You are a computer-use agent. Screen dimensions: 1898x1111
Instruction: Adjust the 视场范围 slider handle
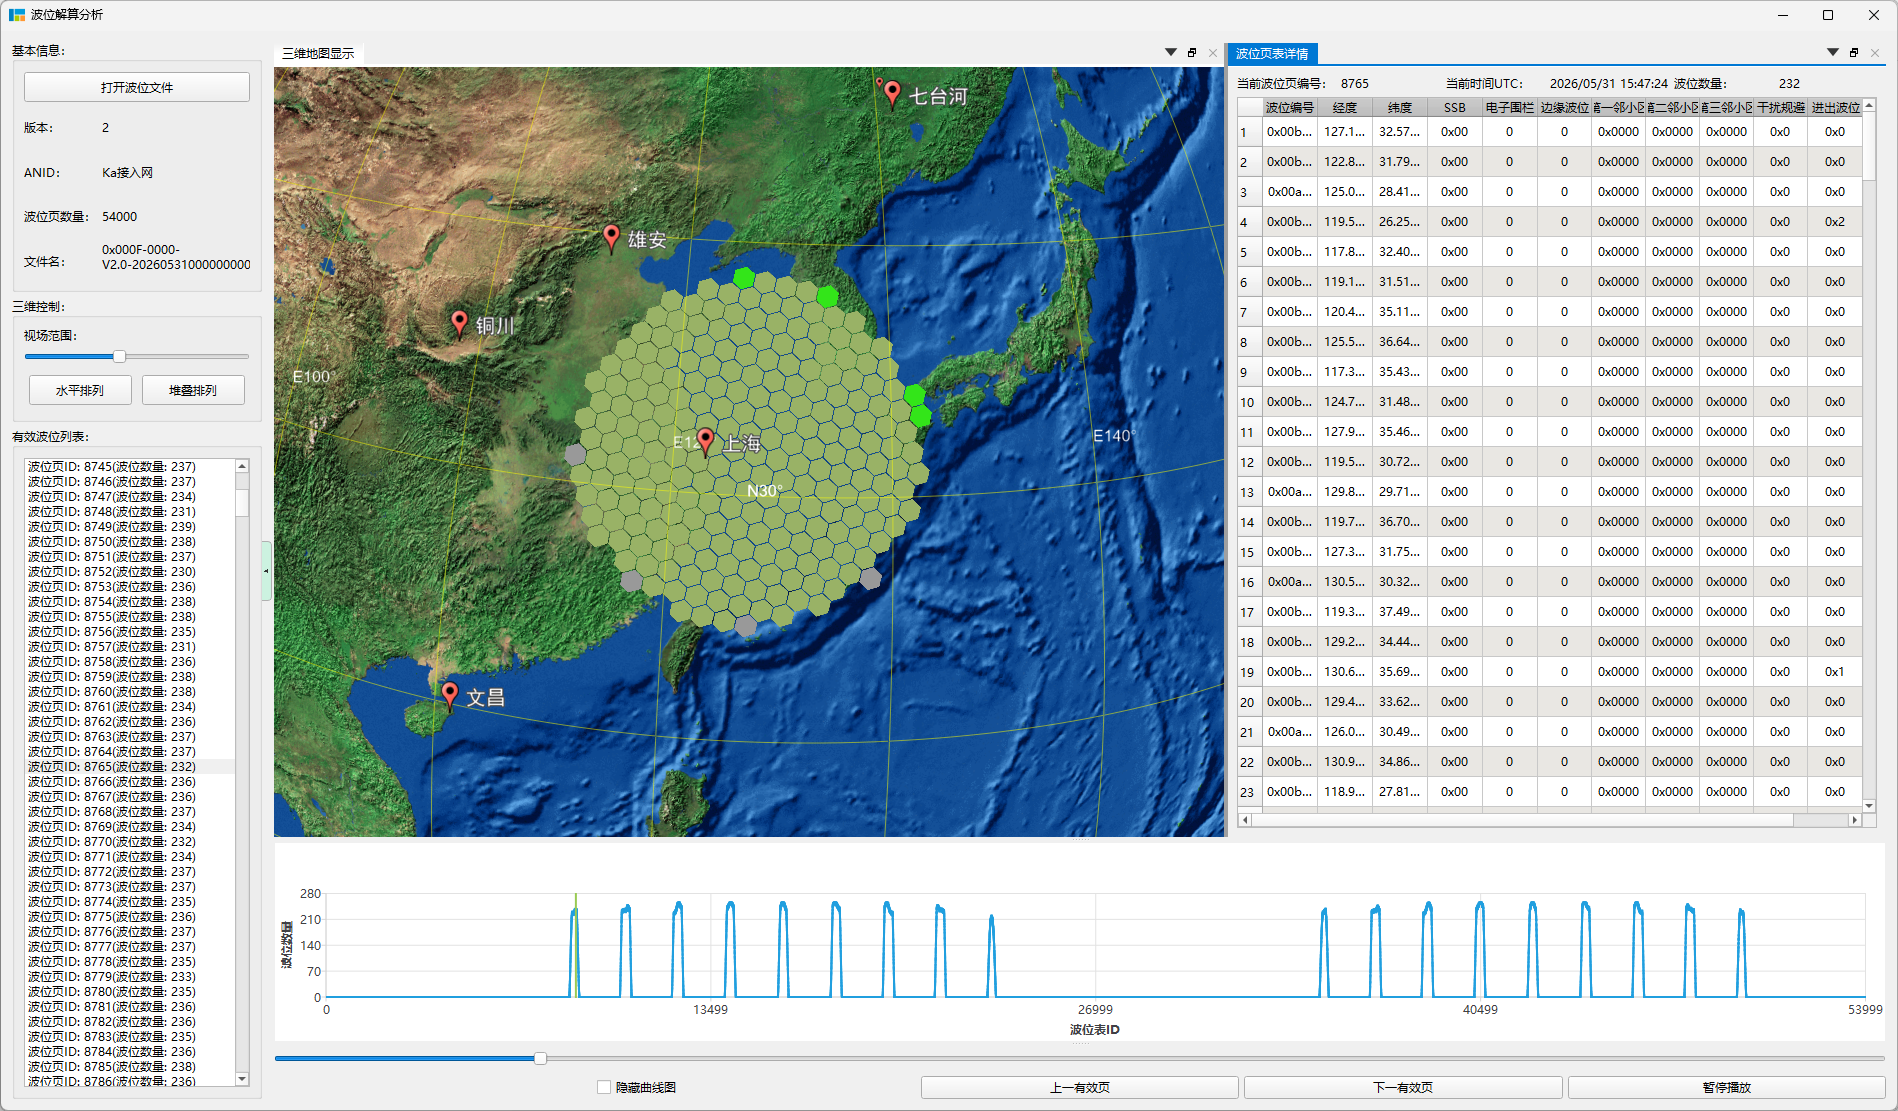(119, 356)
